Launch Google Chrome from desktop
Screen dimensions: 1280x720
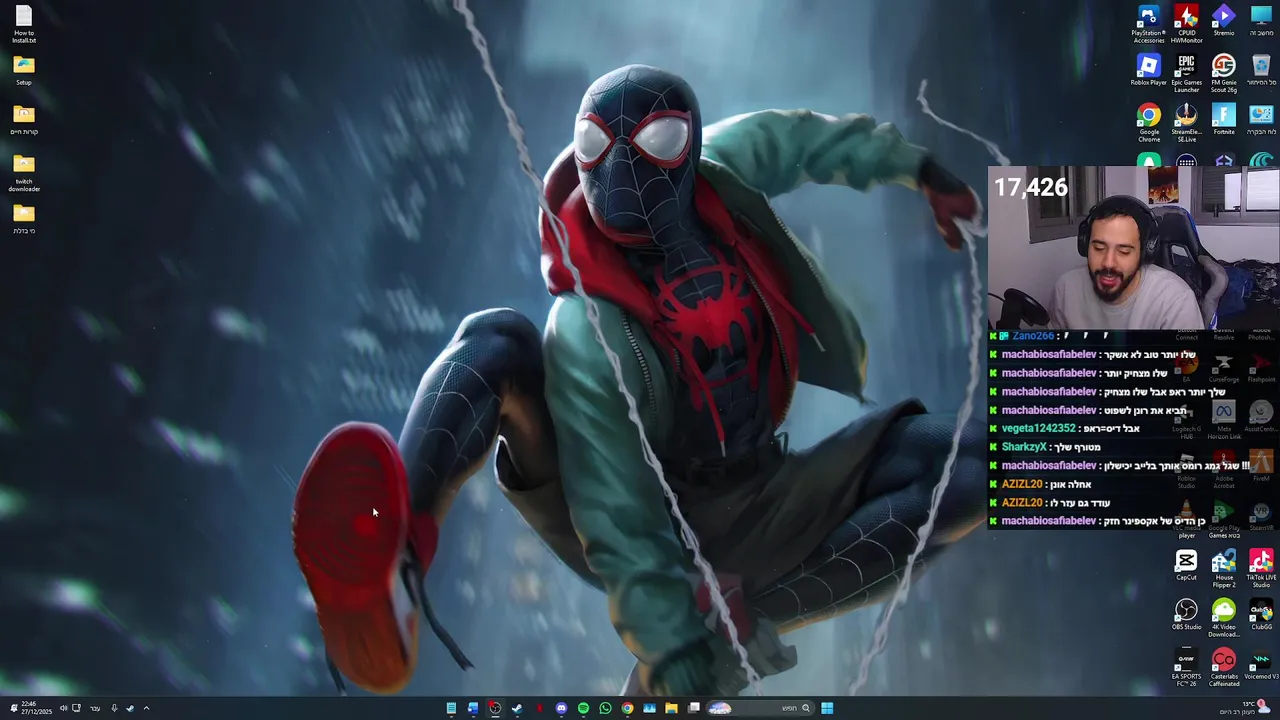pyautogui.click(x=1148, y=123)
